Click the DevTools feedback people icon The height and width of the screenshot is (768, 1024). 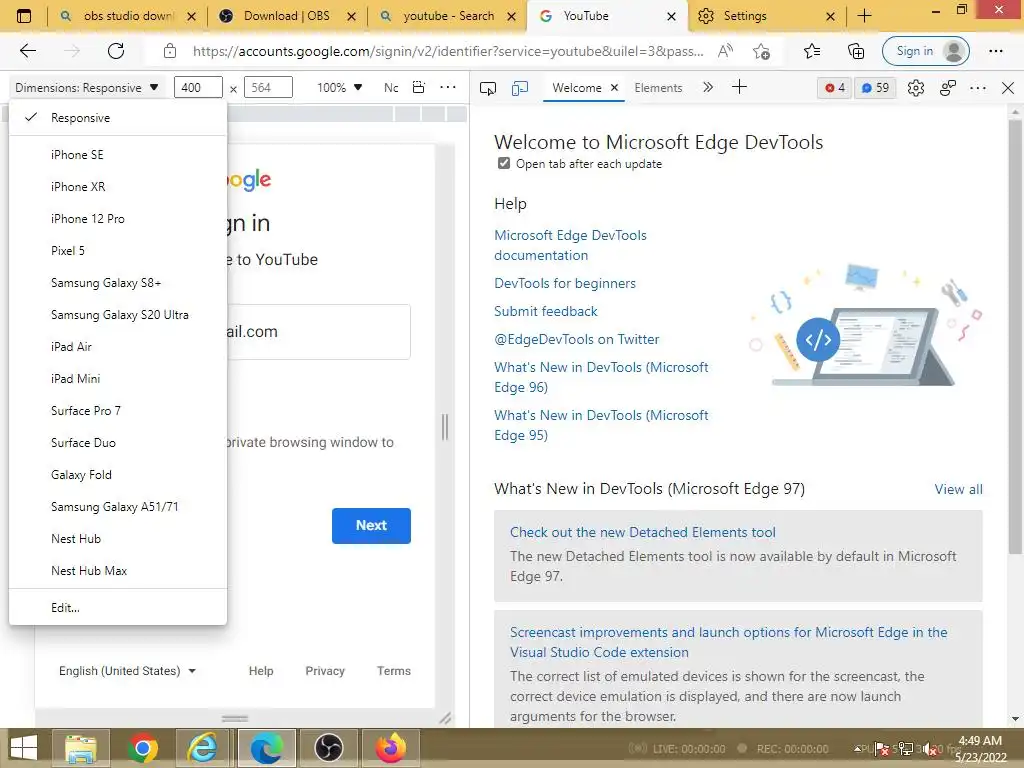(948, 88)
